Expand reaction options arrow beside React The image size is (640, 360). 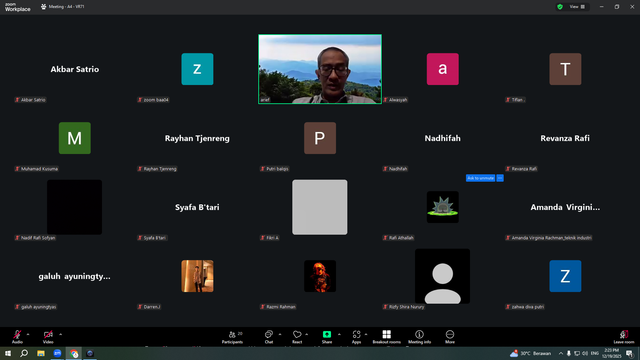pyautogui.click(x=307, y=334)
